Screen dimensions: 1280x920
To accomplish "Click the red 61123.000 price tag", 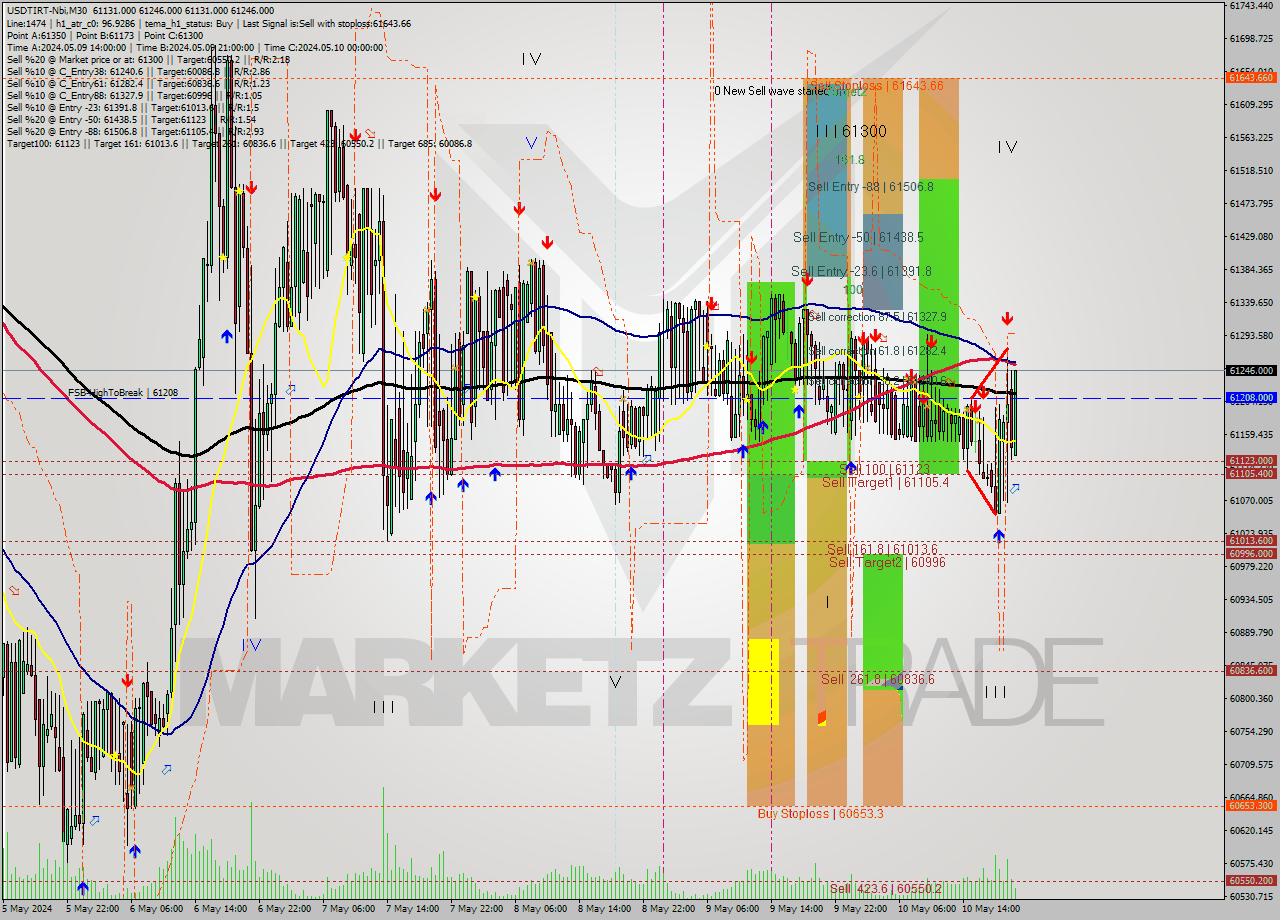I will [1251, 461].
